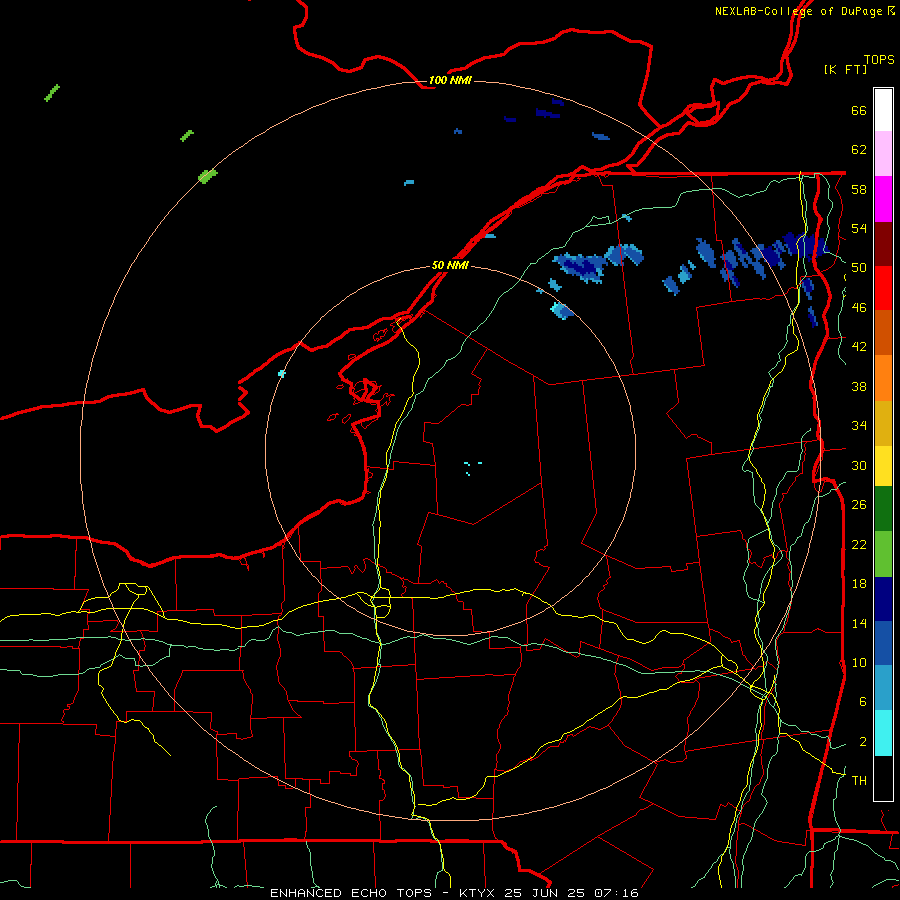Click the legend value "22"
This screenshot has height=900, width=900.
(x=859, y=544)
